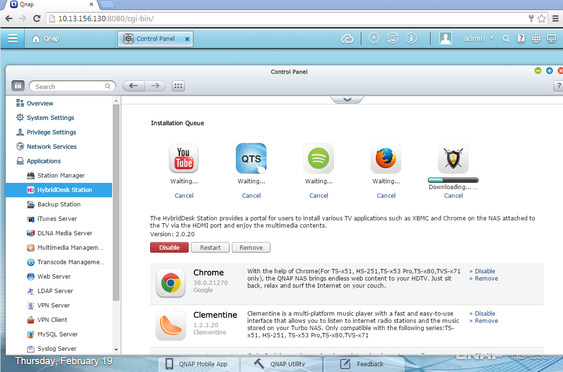Restart HybridDesk Station

[x=210, y=247]
